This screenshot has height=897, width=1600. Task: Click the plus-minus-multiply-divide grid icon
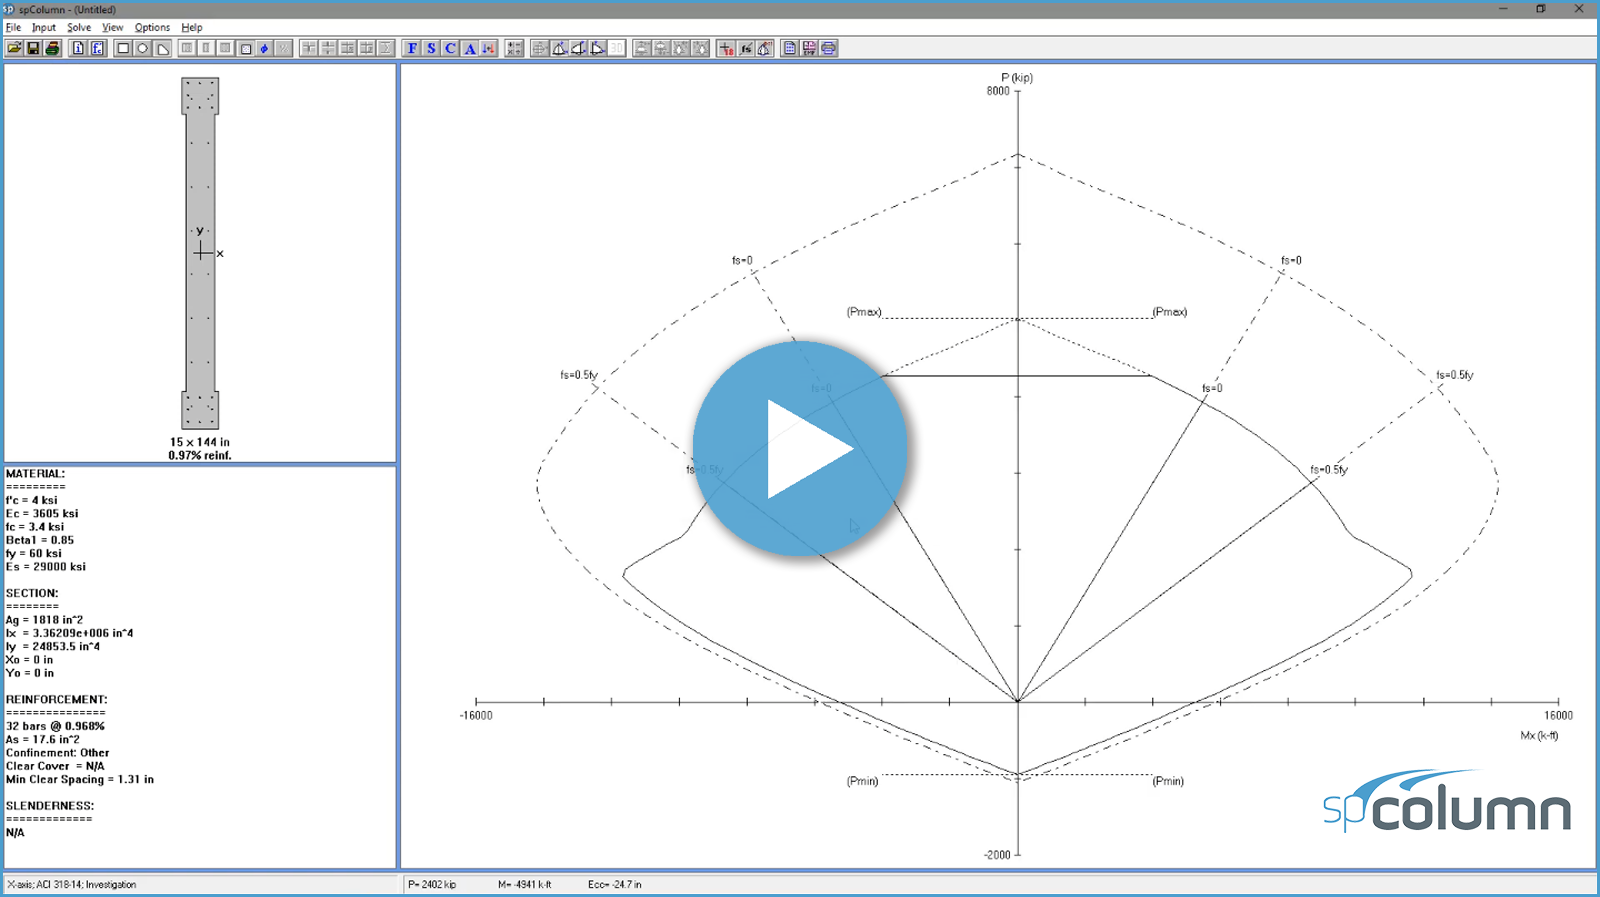click(x=514, y=48)
